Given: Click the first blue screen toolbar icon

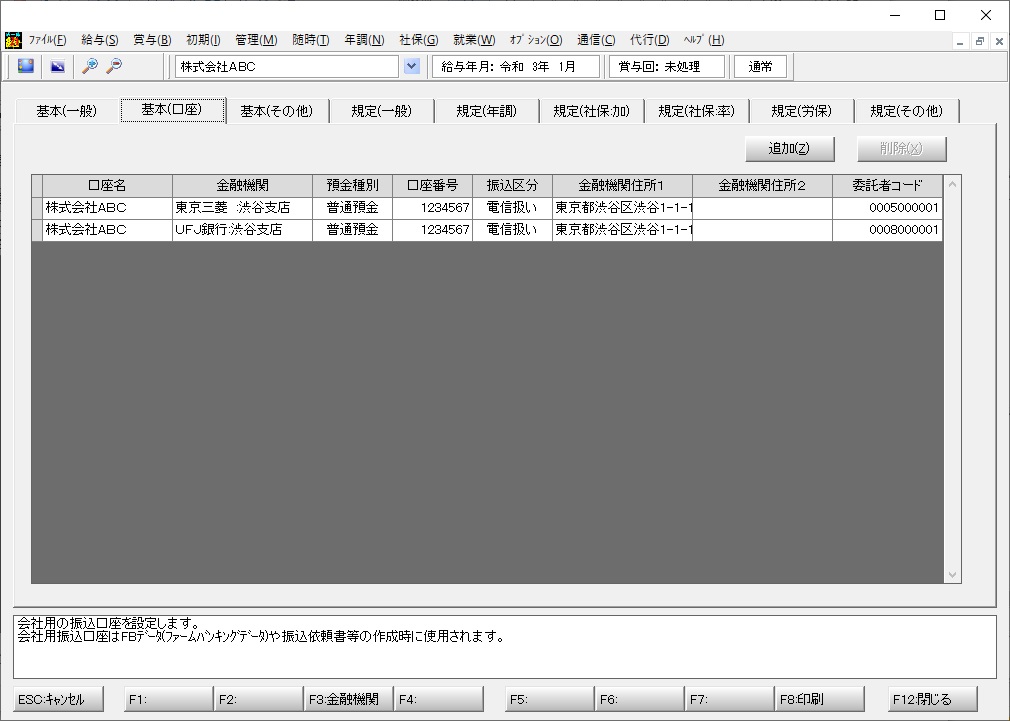Looking at the screenshot, I should click(25, 66).
